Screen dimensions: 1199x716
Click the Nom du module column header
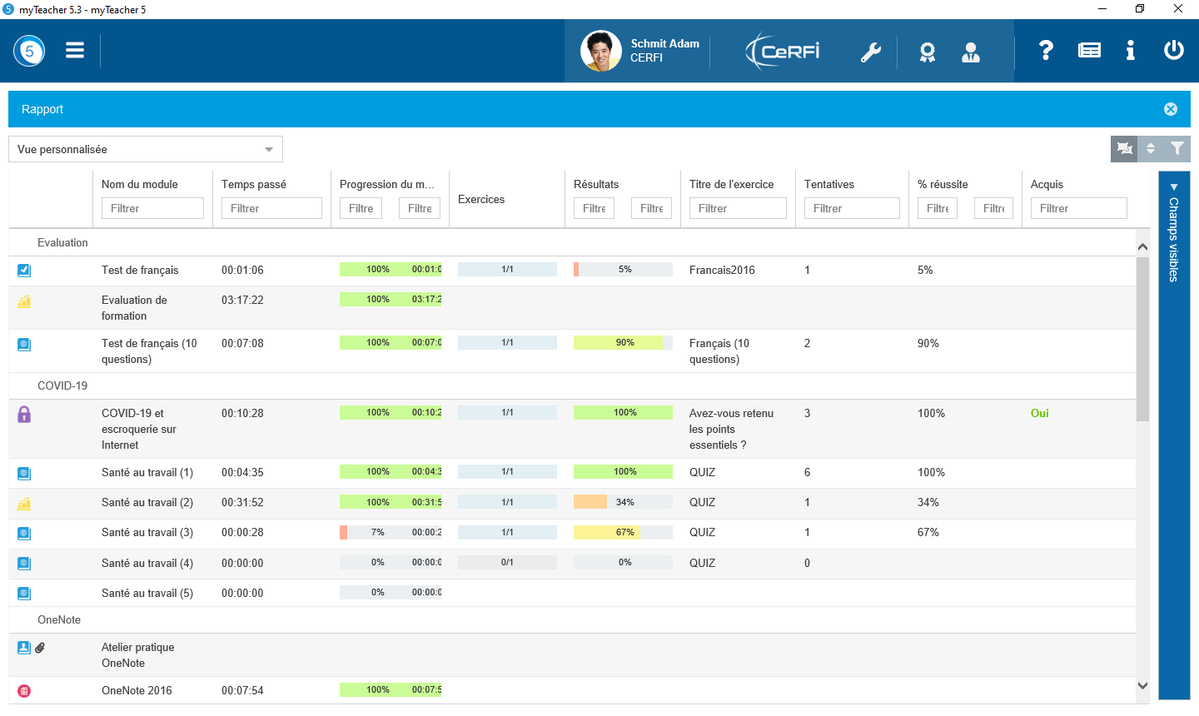pos(139,184)
